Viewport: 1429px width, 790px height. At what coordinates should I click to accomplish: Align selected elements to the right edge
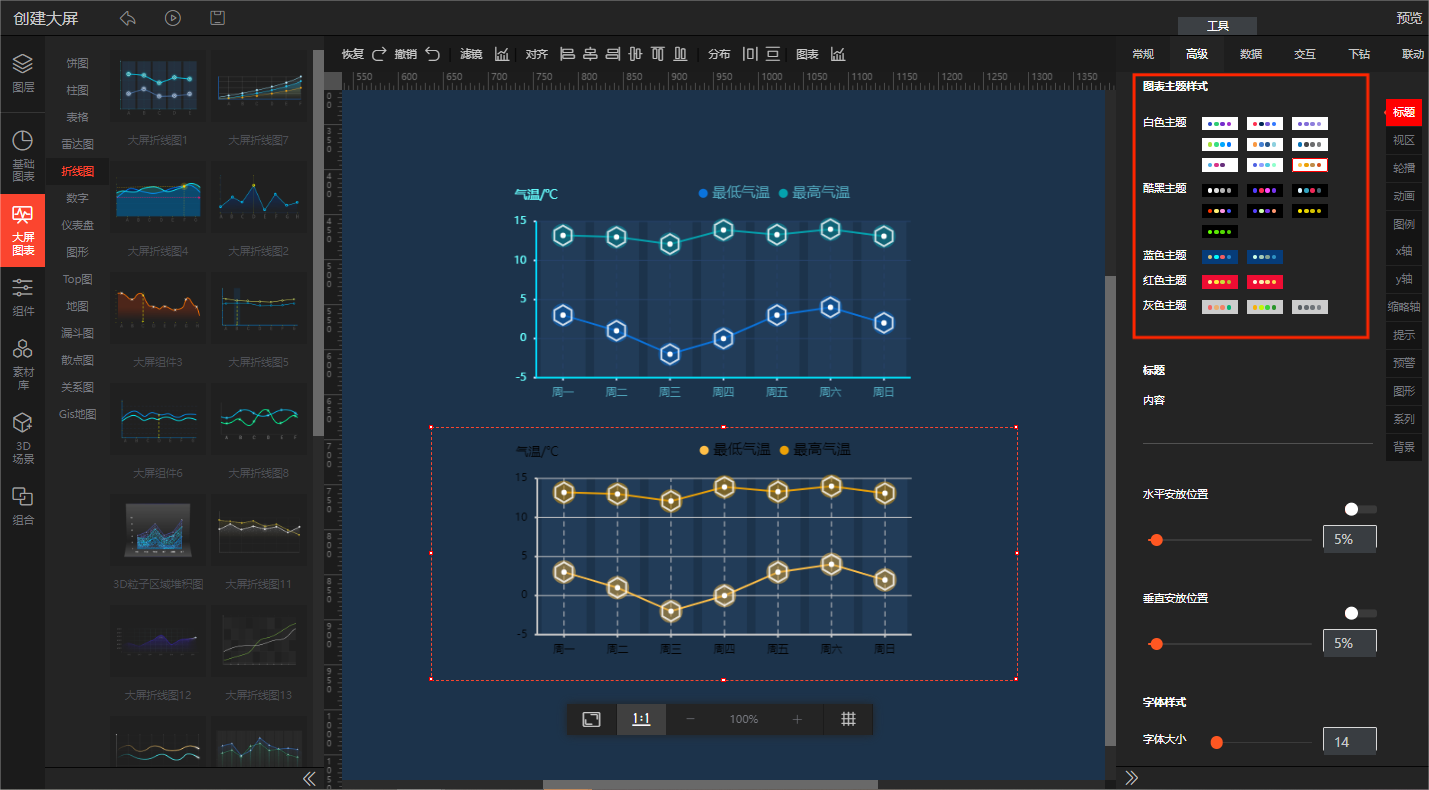(613, 54)
